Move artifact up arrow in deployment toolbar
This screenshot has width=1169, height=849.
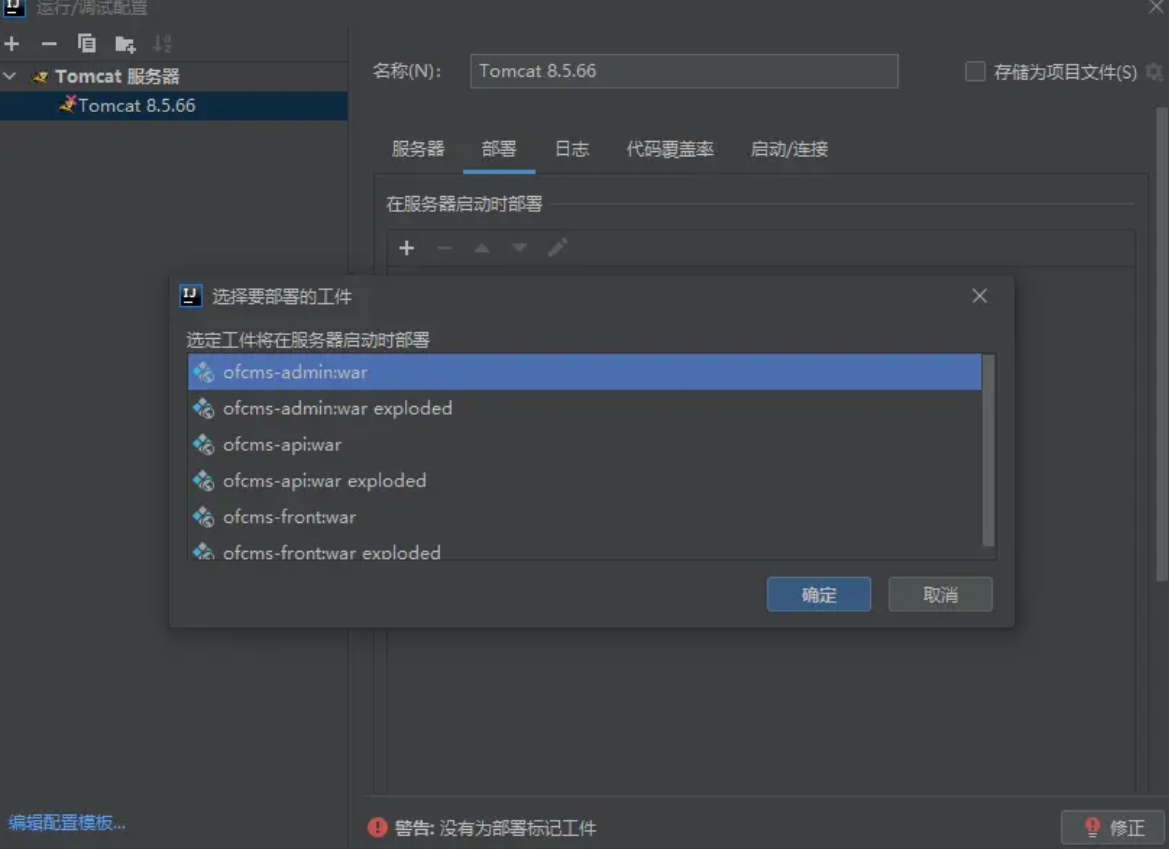click(x=482, y=248)
